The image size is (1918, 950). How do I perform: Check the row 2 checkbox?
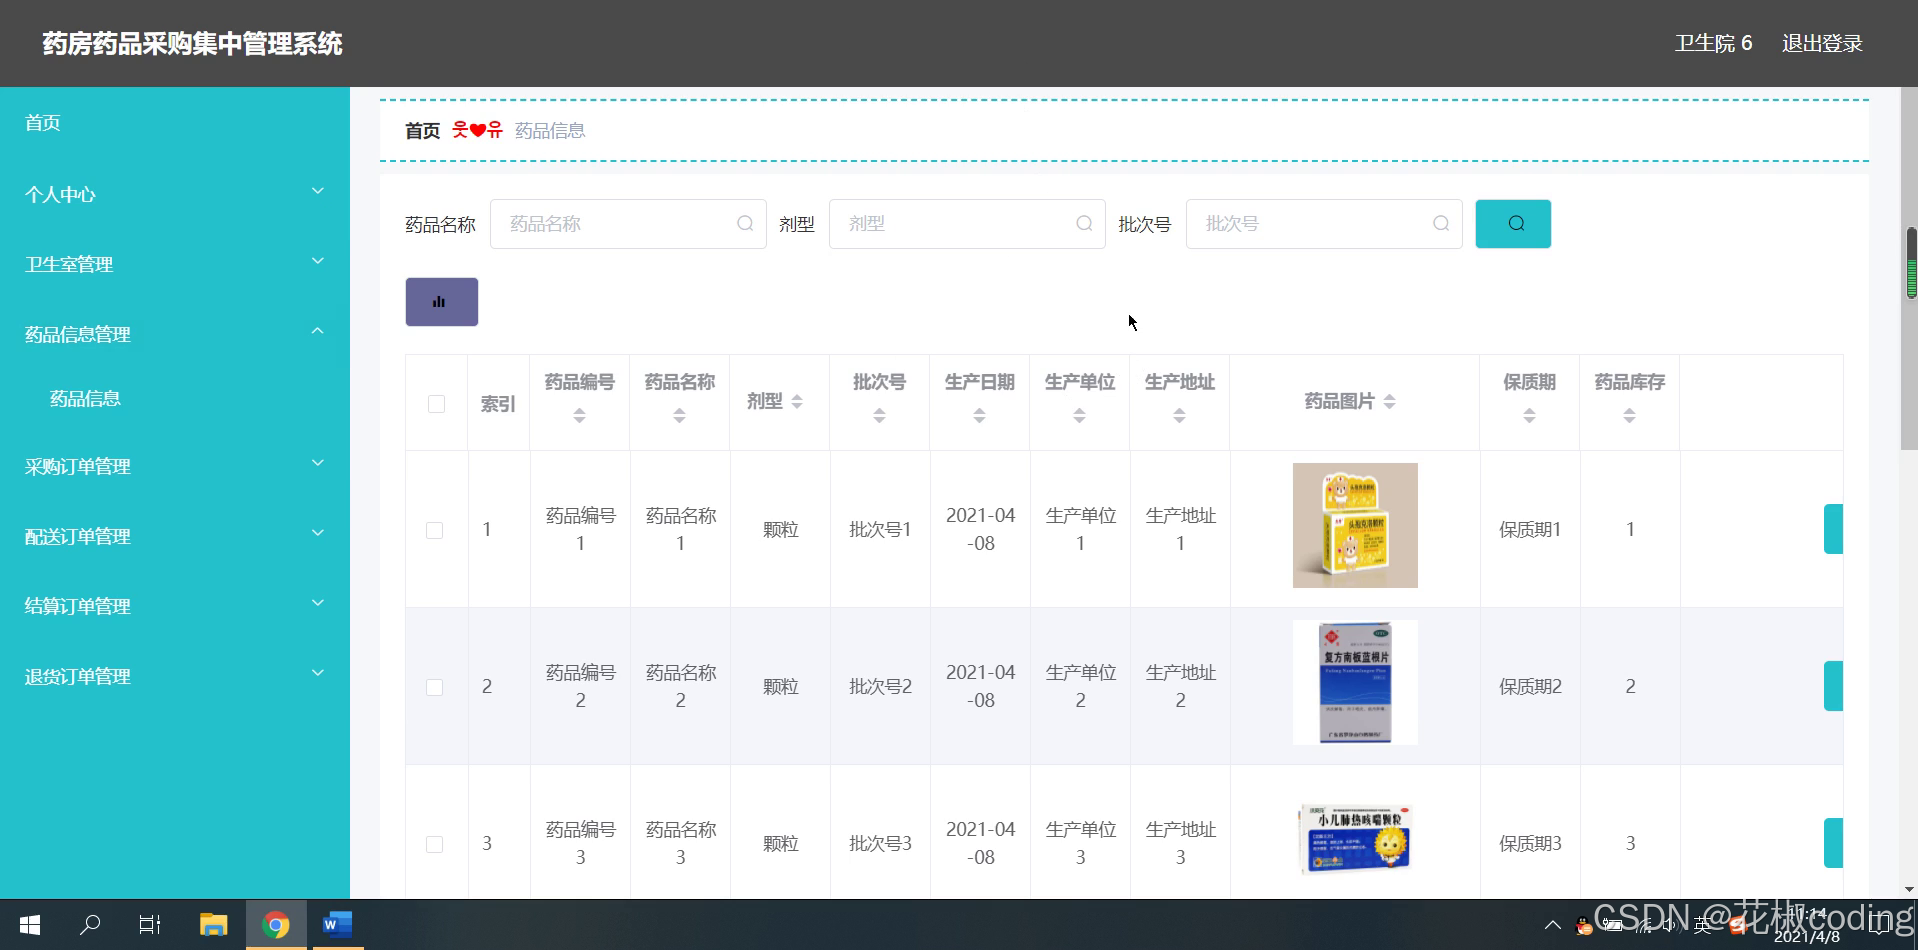coord(434,687)
